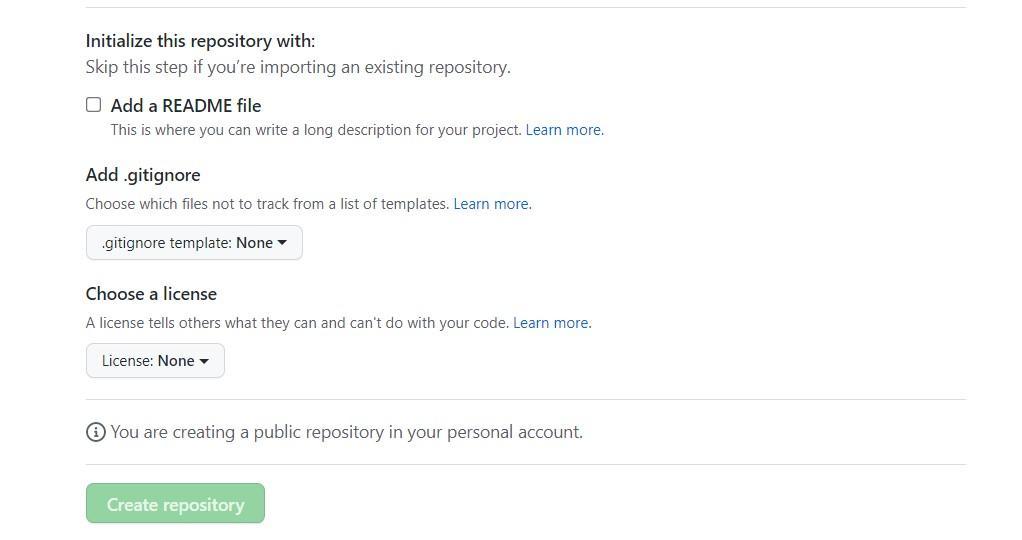
Task: Click the 'A license tells others' description text
Action: point(297,323)
